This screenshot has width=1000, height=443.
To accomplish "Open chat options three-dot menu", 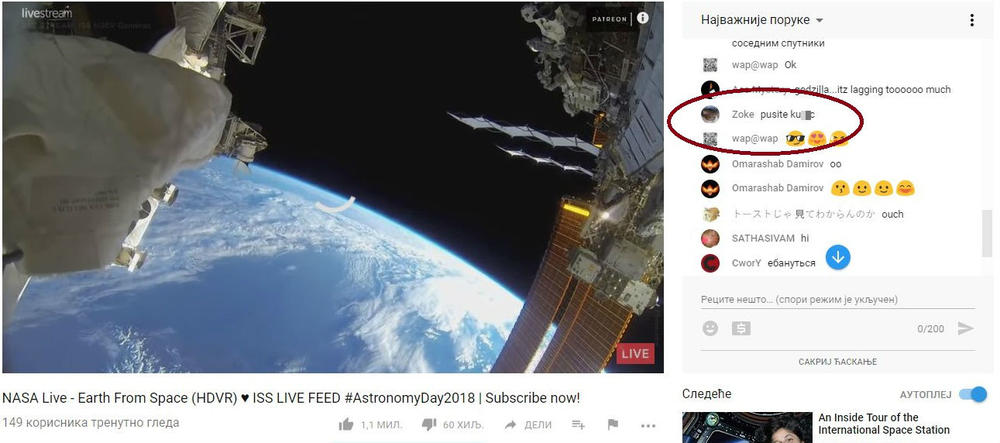I will (x=972, y=20).
